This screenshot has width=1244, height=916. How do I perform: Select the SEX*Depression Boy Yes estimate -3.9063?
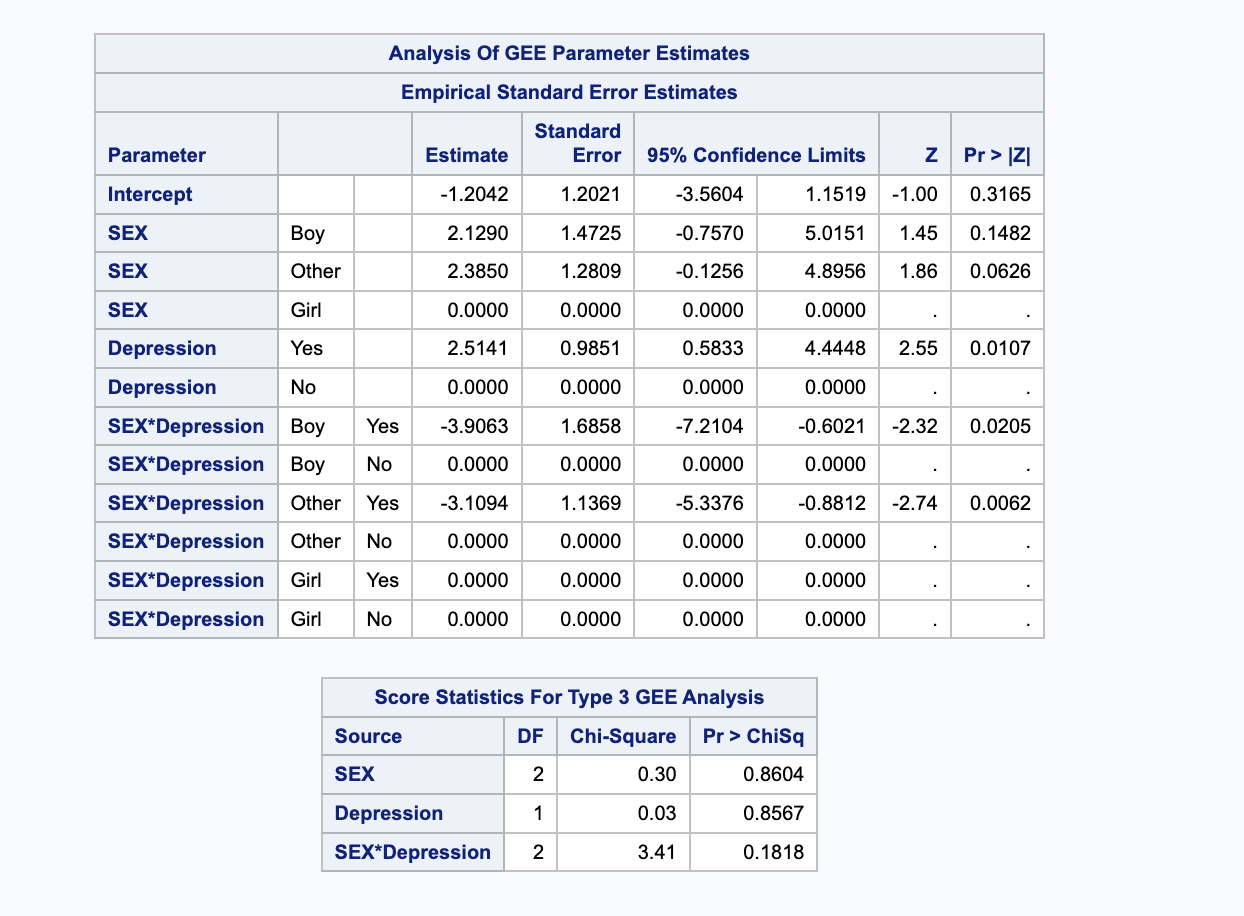click(x=474, y=426)
